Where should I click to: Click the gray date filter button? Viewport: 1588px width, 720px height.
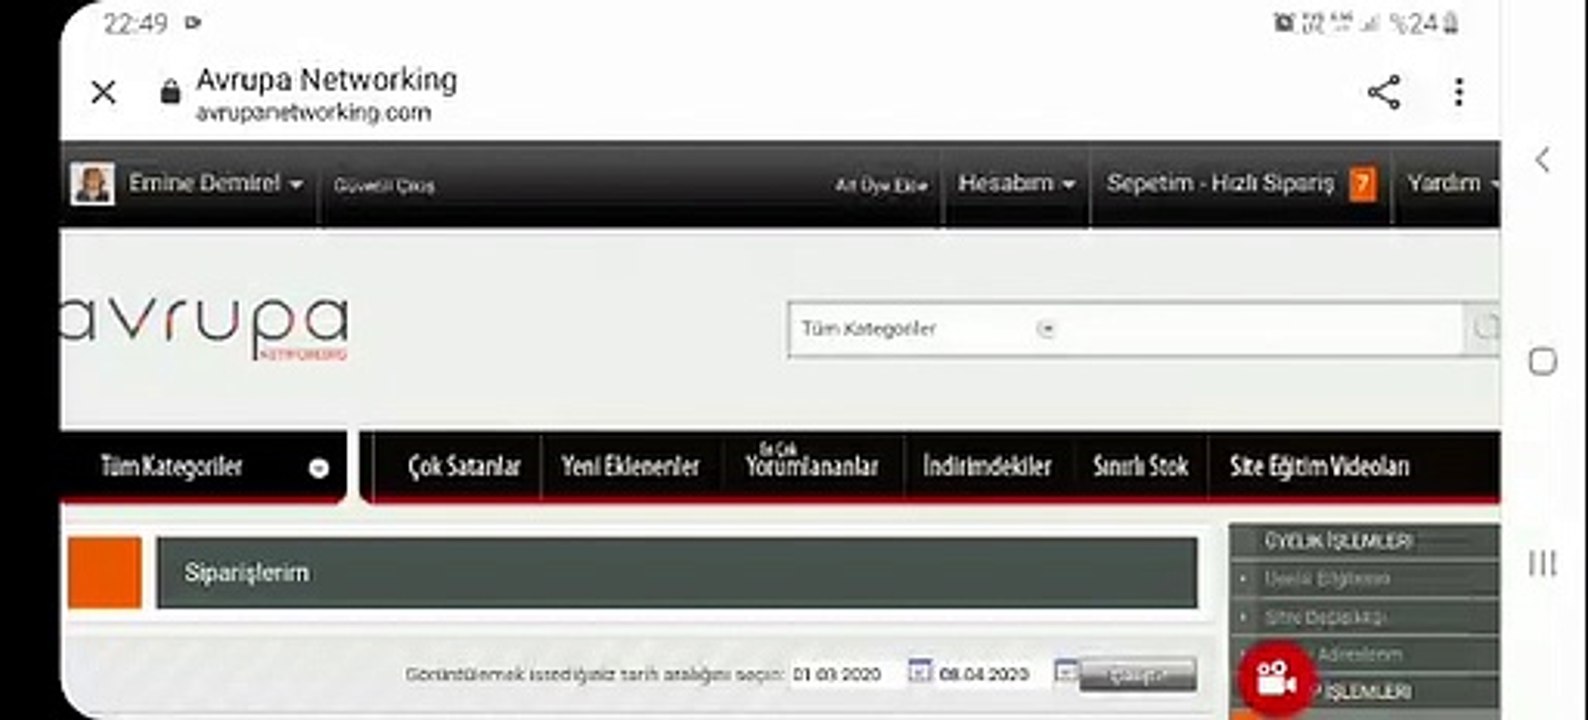[1137, 675]
